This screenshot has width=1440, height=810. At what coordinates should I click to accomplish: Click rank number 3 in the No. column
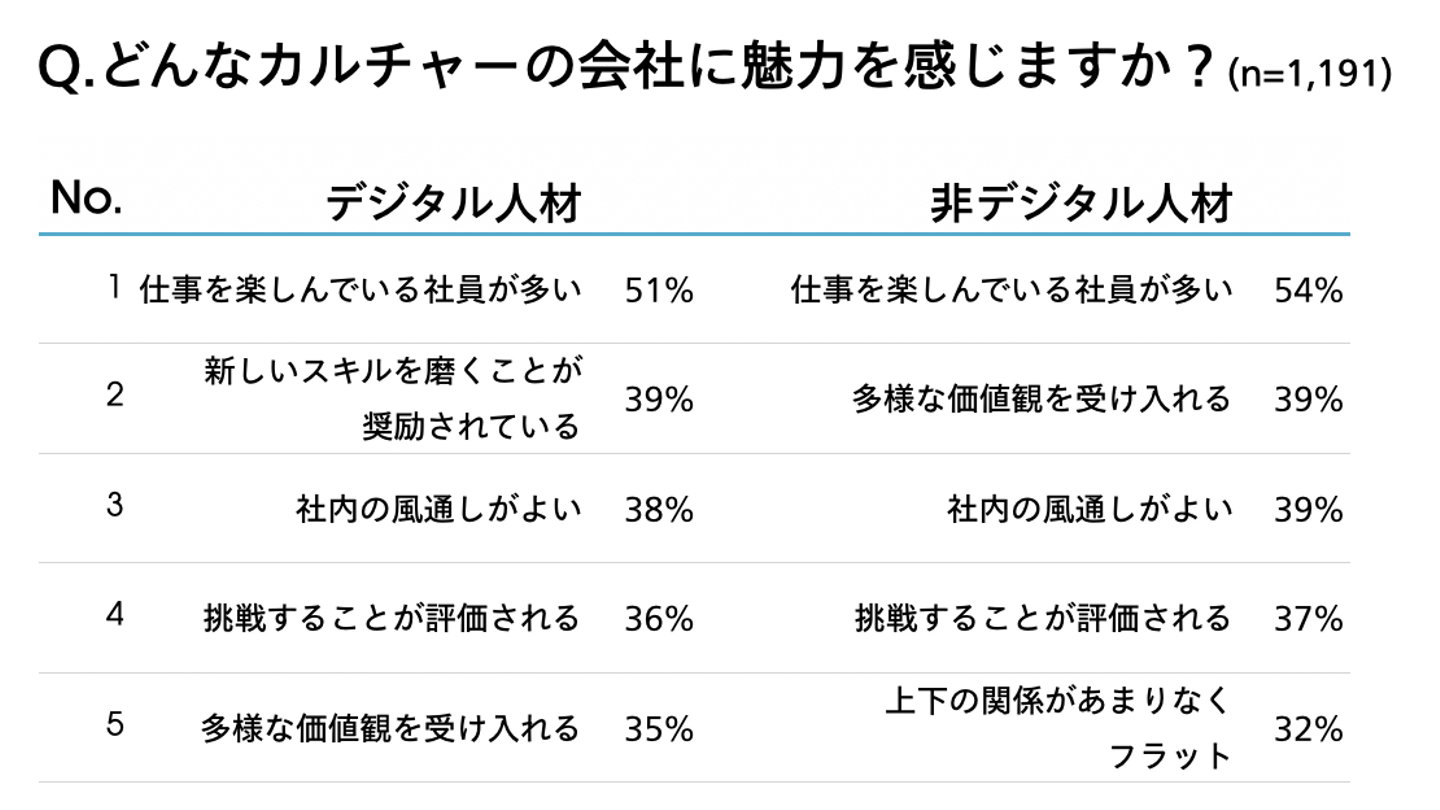(115, 505)
